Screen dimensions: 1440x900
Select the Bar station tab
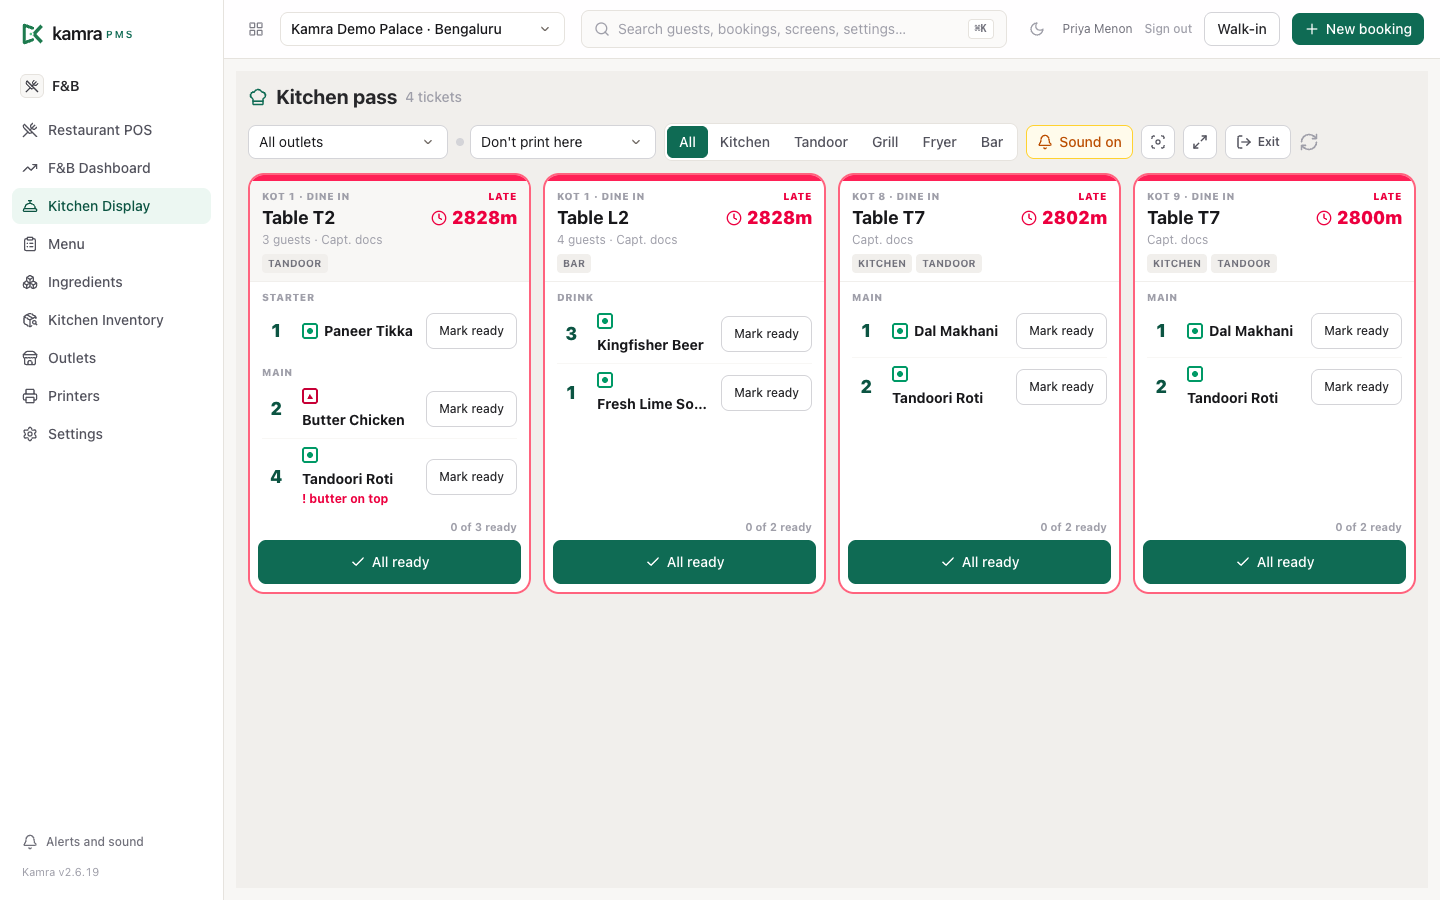pyautogui.click(x=992, y=142)
